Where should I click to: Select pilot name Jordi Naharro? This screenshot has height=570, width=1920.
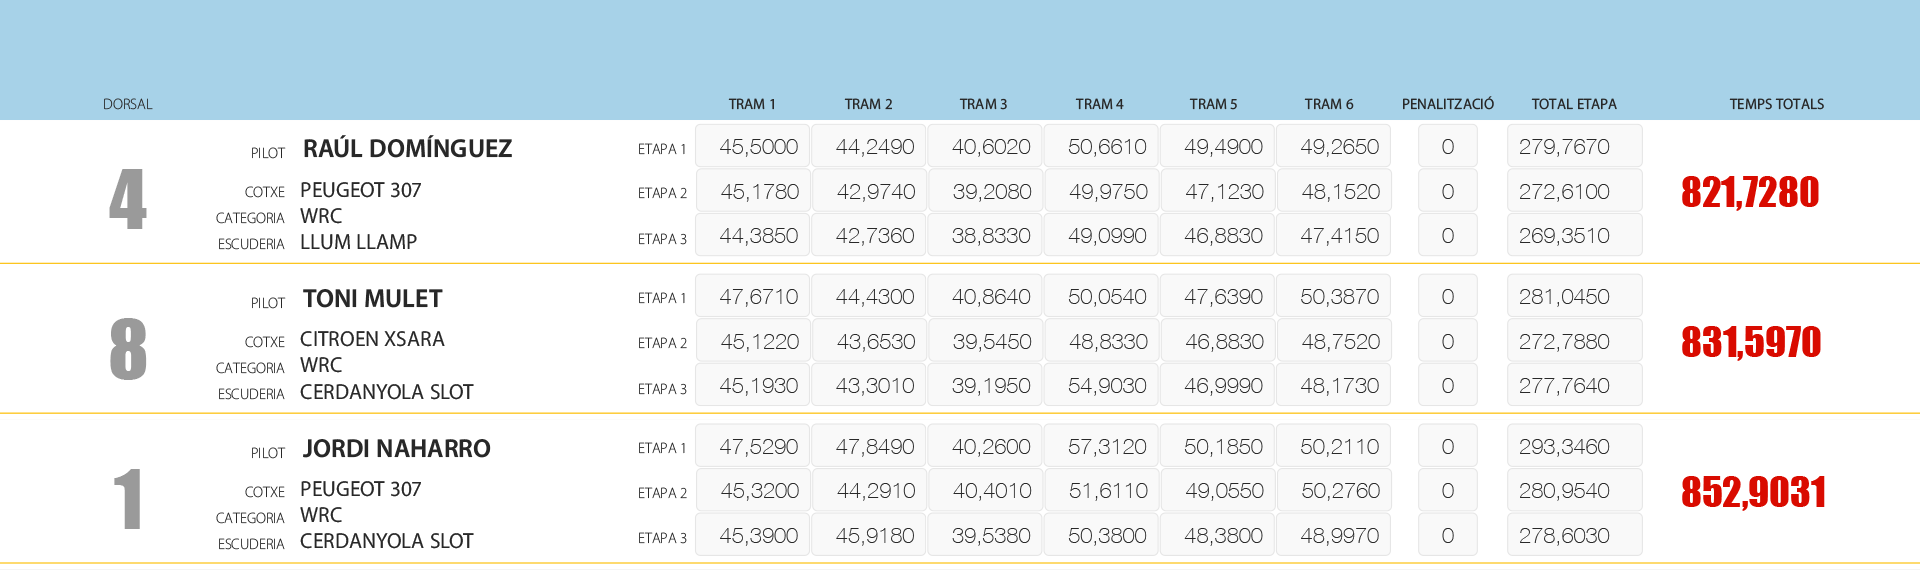click(x=396, y=449)
